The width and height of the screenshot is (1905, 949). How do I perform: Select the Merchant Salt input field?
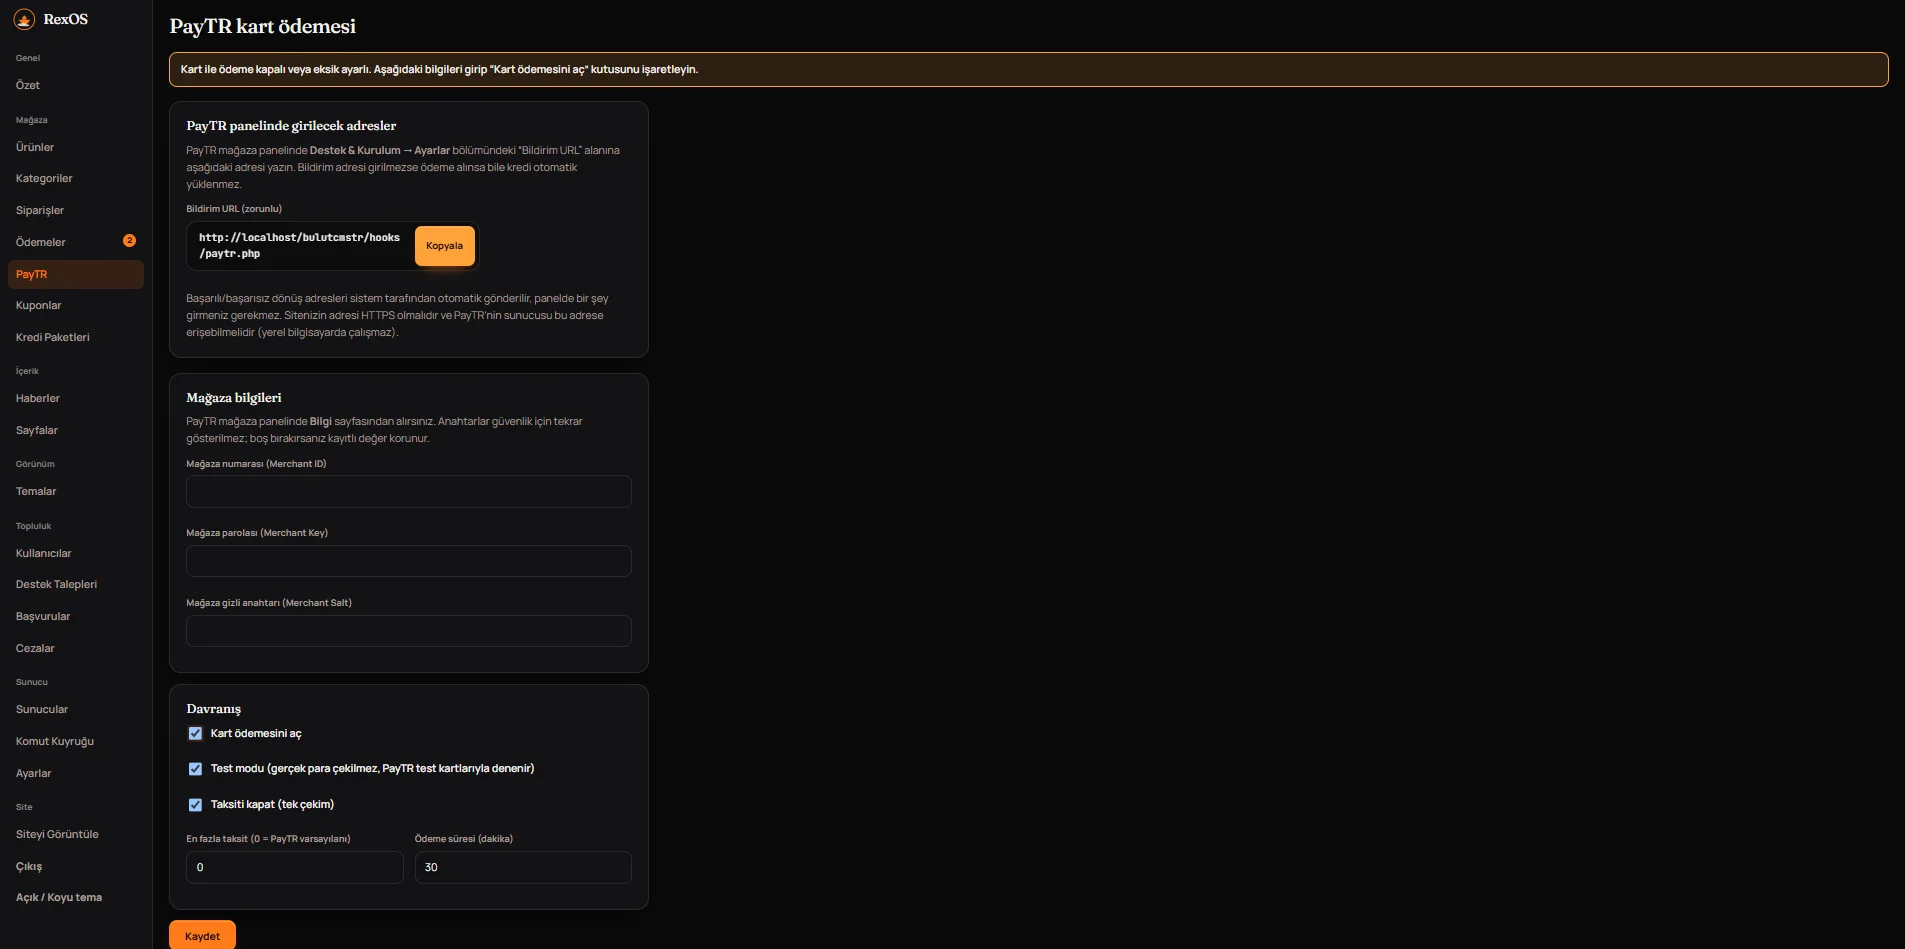(x=409, y=631)
